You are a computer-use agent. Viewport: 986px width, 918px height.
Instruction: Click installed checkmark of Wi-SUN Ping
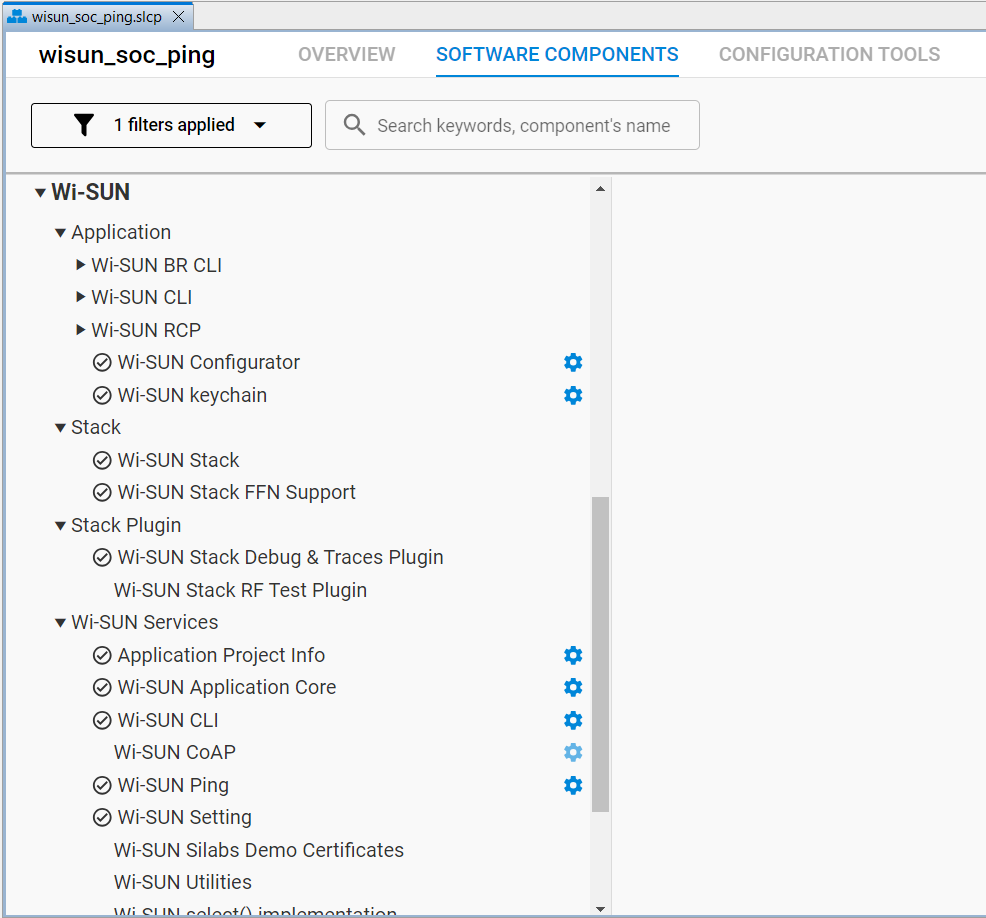tap(102, 785)
